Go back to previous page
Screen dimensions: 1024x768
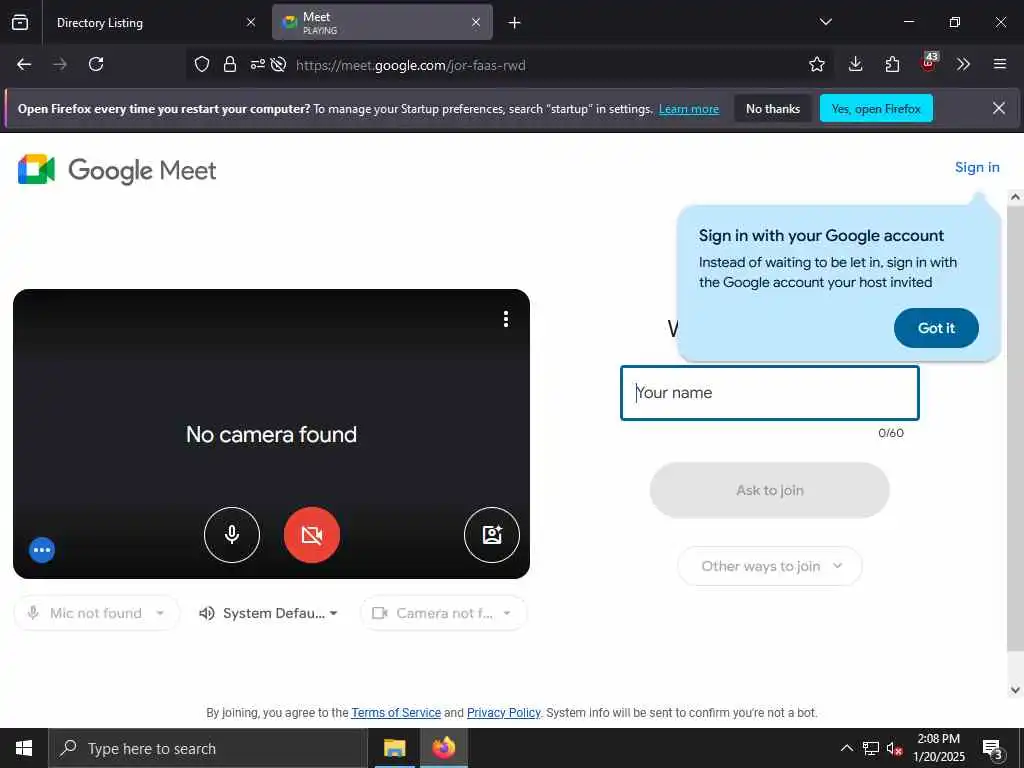click(24, 65)
